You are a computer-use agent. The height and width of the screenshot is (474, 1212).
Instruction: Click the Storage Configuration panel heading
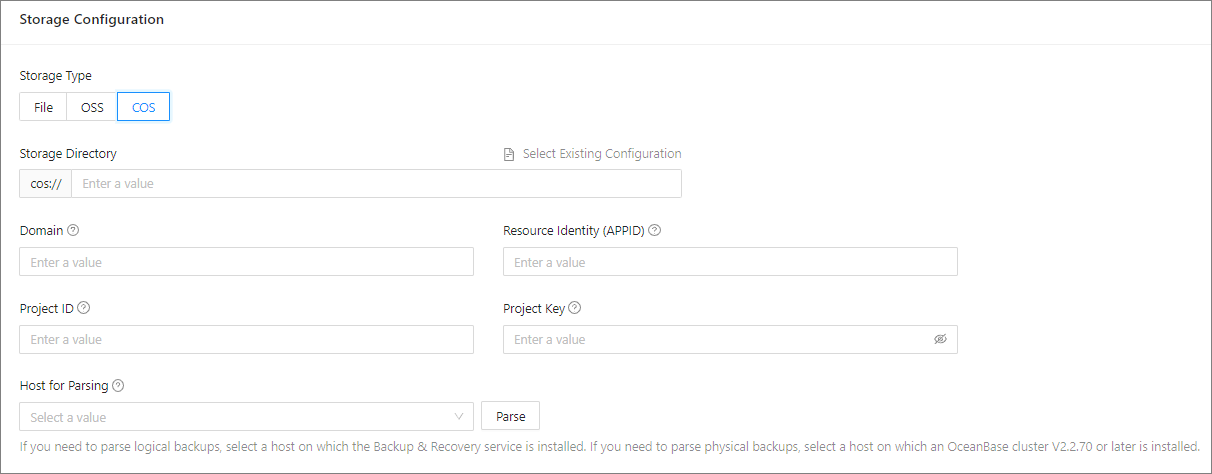click(x=92, y=20)
